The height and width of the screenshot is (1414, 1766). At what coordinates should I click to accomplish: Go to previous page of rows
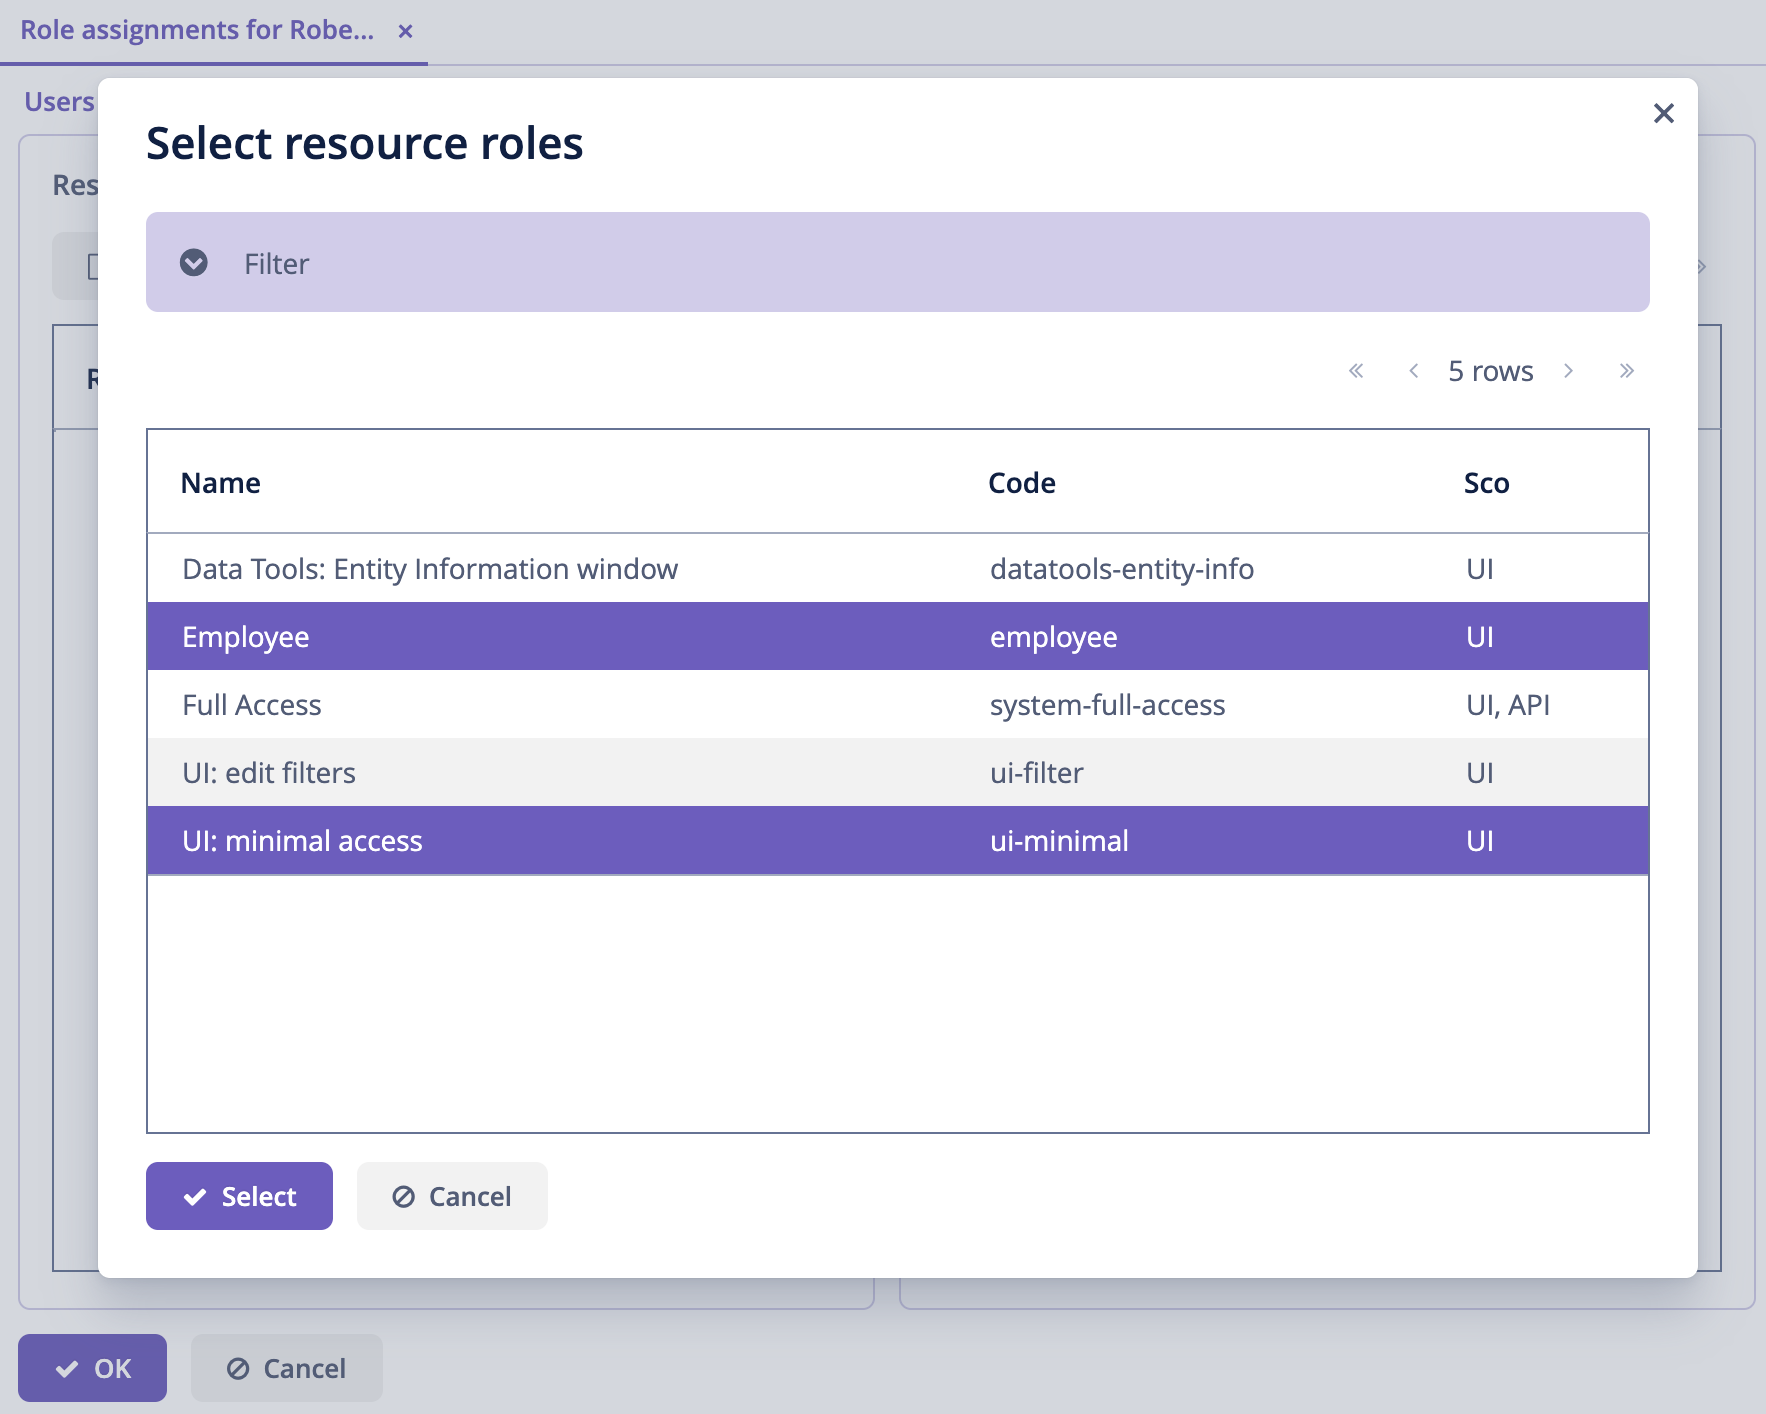coord(1414,371)
